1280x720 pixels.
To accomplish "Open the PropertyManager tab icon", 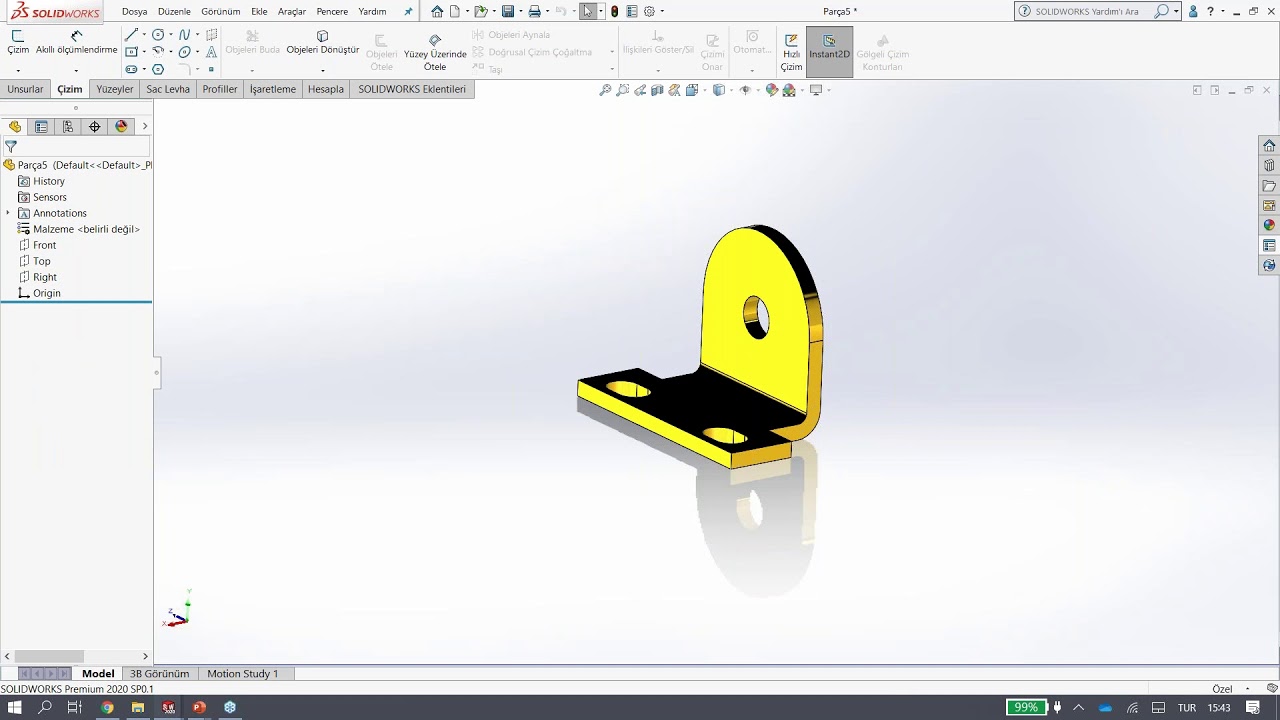I will pyautogui.click(x=41, y=126).
